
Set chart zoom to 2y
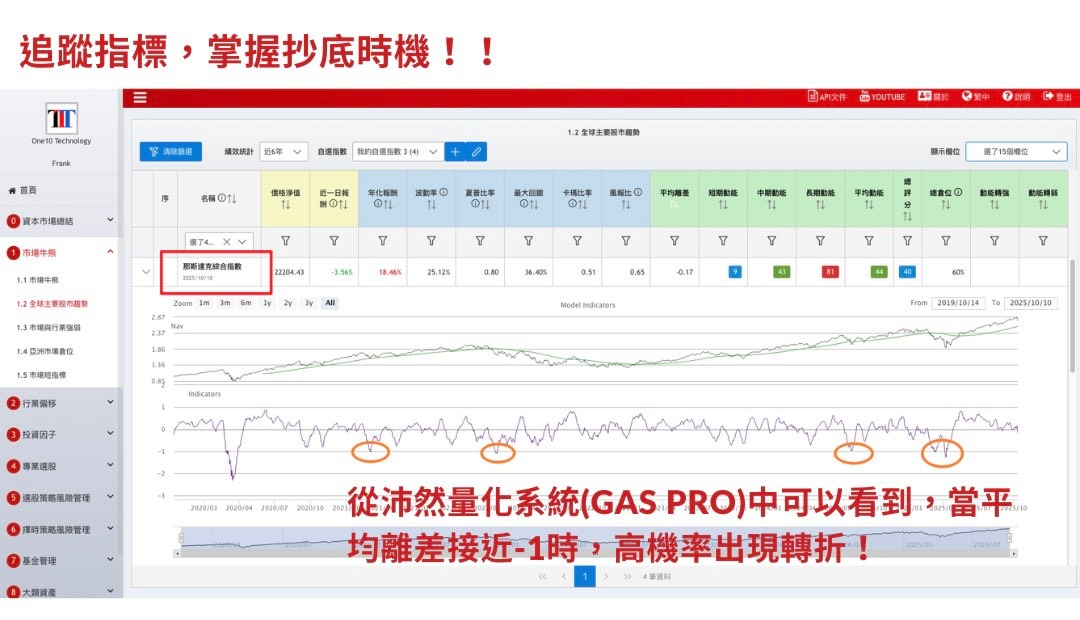coord(288,303)
